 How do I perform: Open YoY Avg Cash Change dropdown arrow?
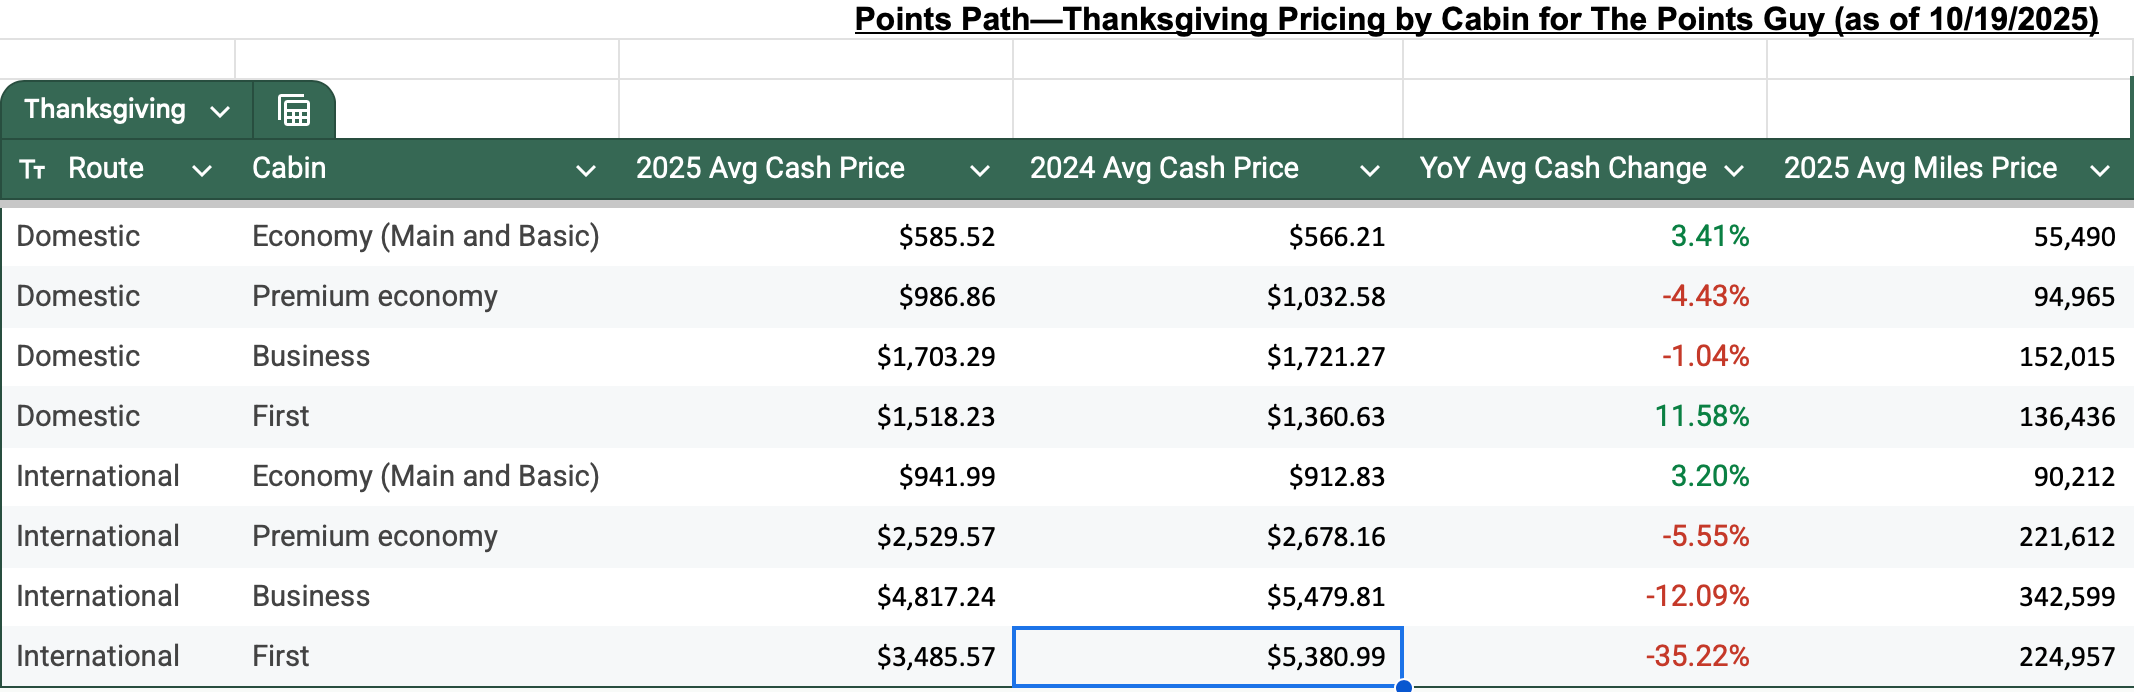pyautogui.click(x=1735, y=171)
